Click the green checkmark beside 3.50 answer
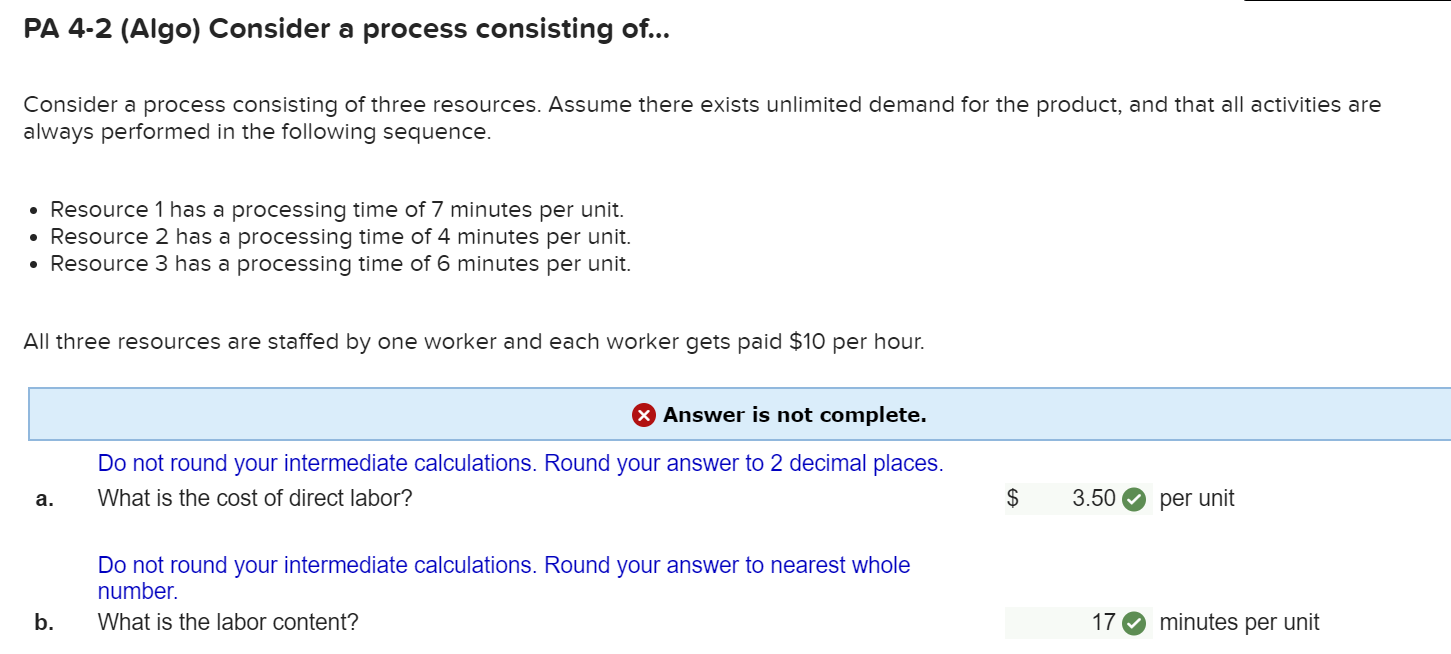1451x654 pixels. point(1134,498)
